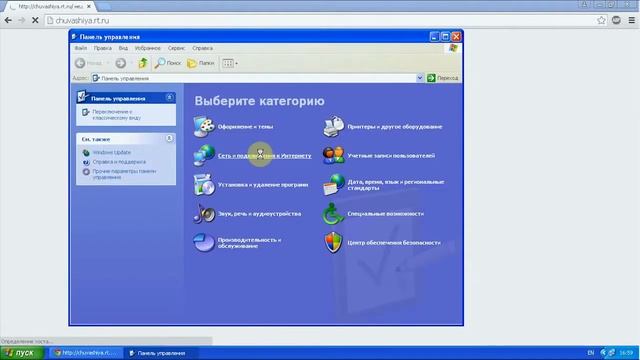Open the Appearance and Themes category icon
Viewport: 640px width, 360px height.
click(x=204, y=127)
